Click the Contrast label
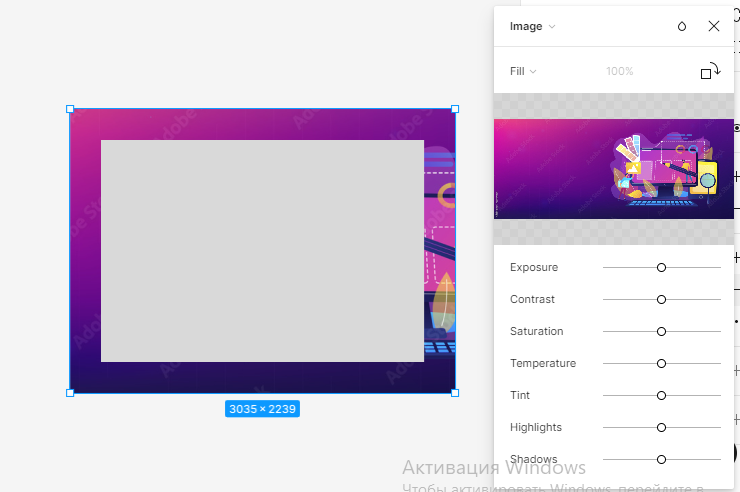This screenshot has height=492, width=740. point(532,300)
